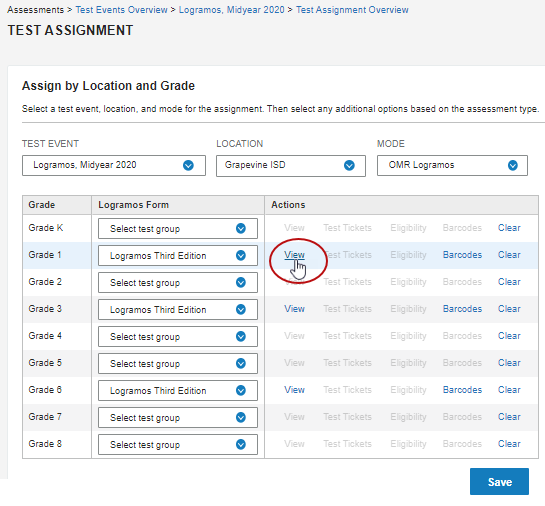Click the Grade 3 row label

coord(45,309)
